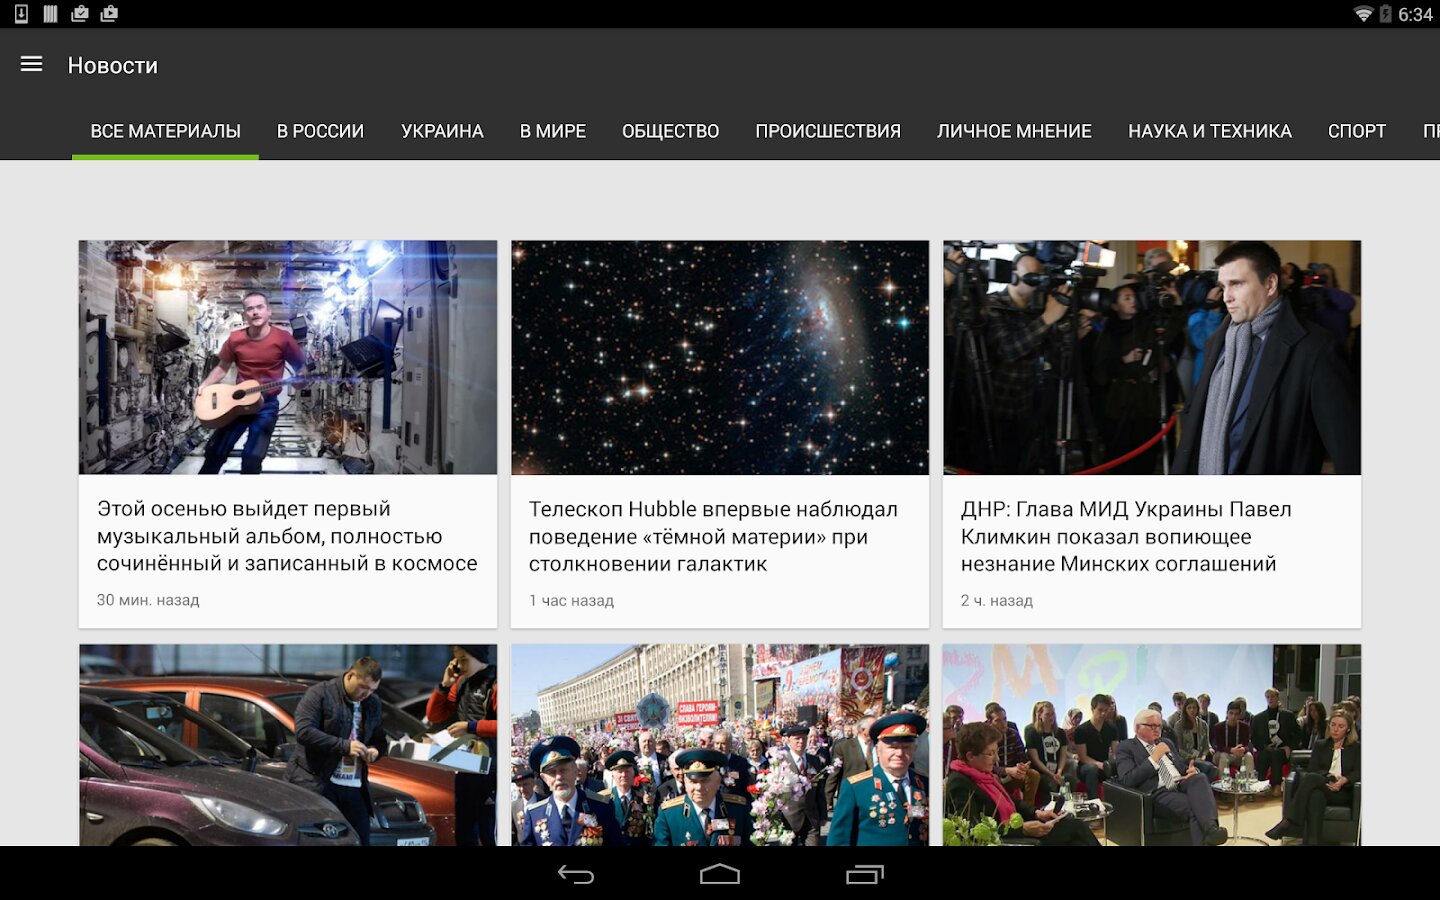
Task: Open the hamburger navigation menu
Action: [x=32, y=64]
